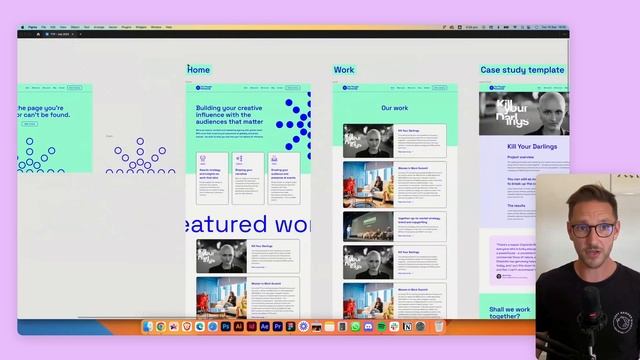Select the middle service card on Home
This screenshot has width=640, height=360.
pyautogui.click(x=248, y=179)
